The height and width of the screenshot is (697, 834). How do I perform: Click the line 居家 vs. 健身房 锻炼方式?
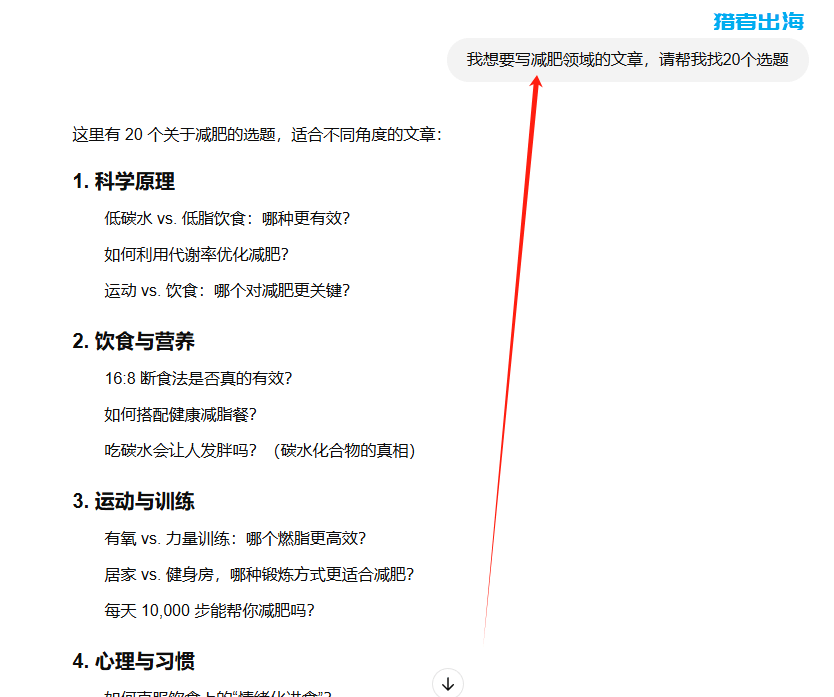[x=259, y=575]
